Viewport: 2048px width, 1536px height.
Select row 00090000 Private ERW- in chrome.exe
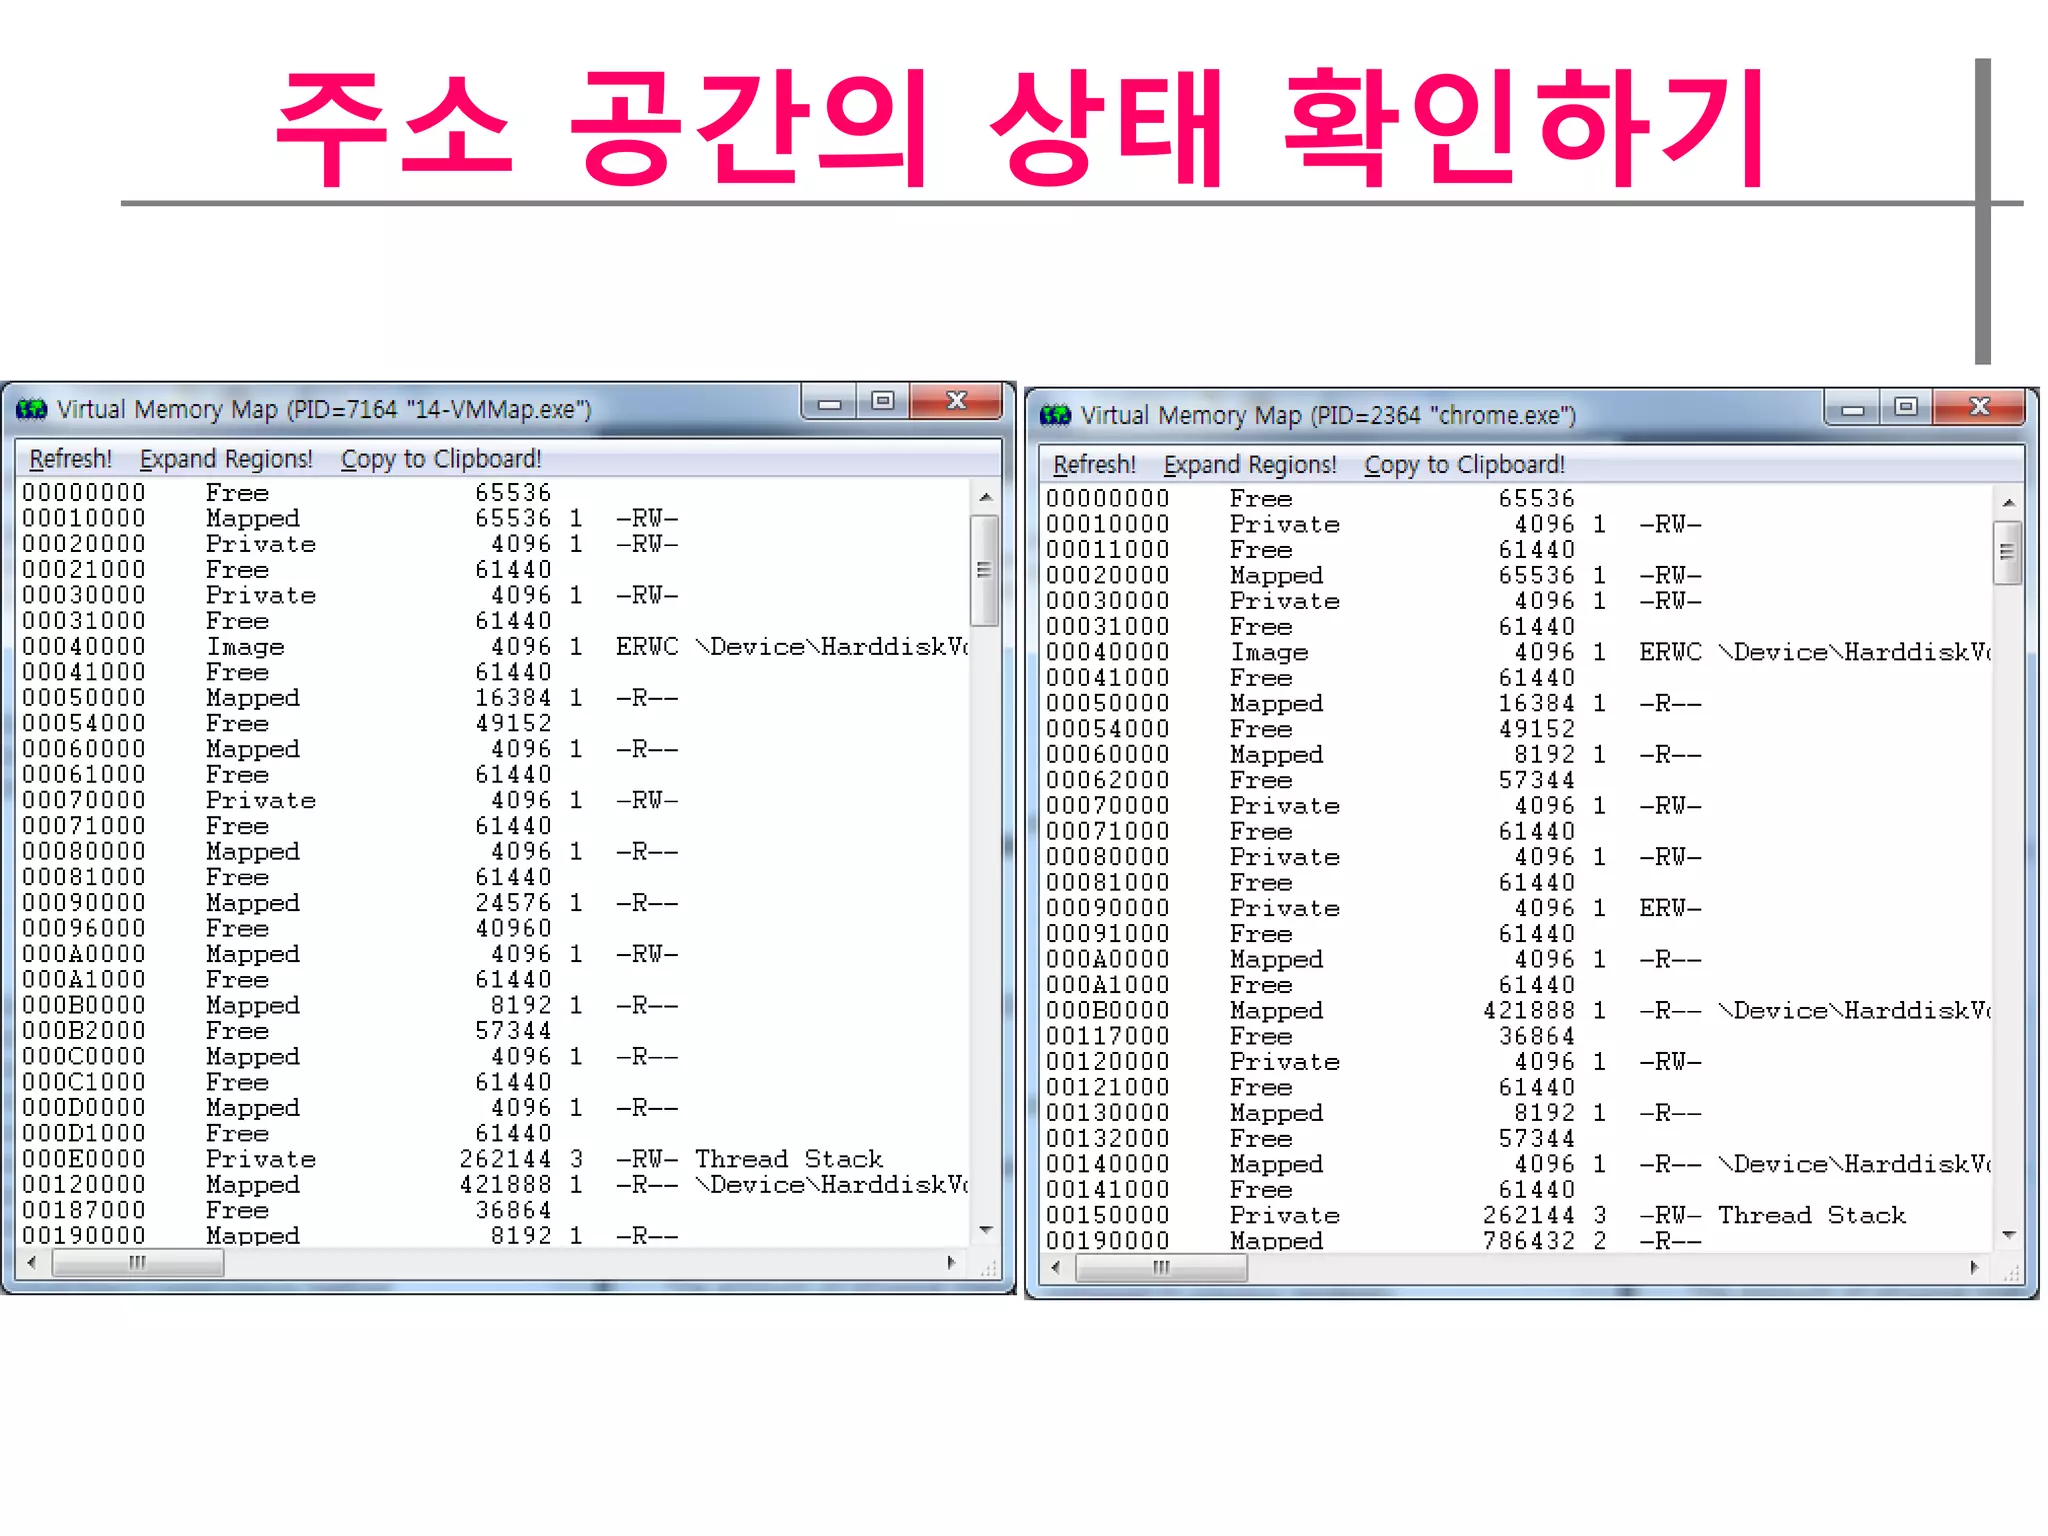point(1518,909)
